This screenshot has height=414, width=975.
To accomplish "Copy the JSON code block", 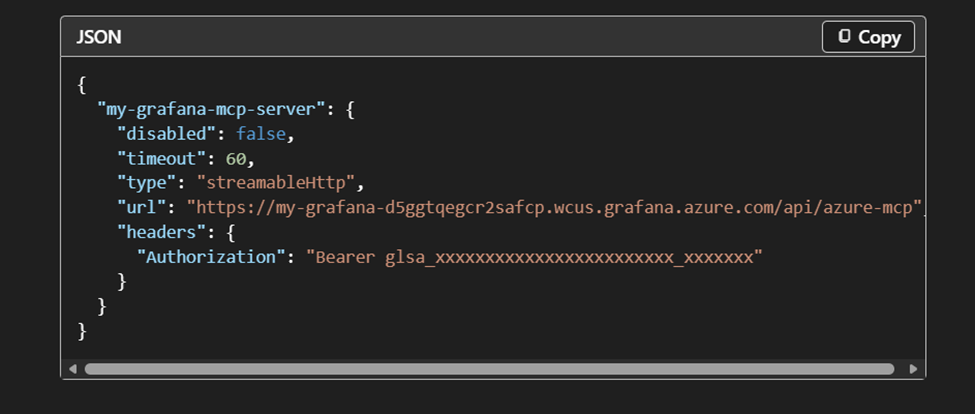I will pyautogui.click(x=868, y=37).
